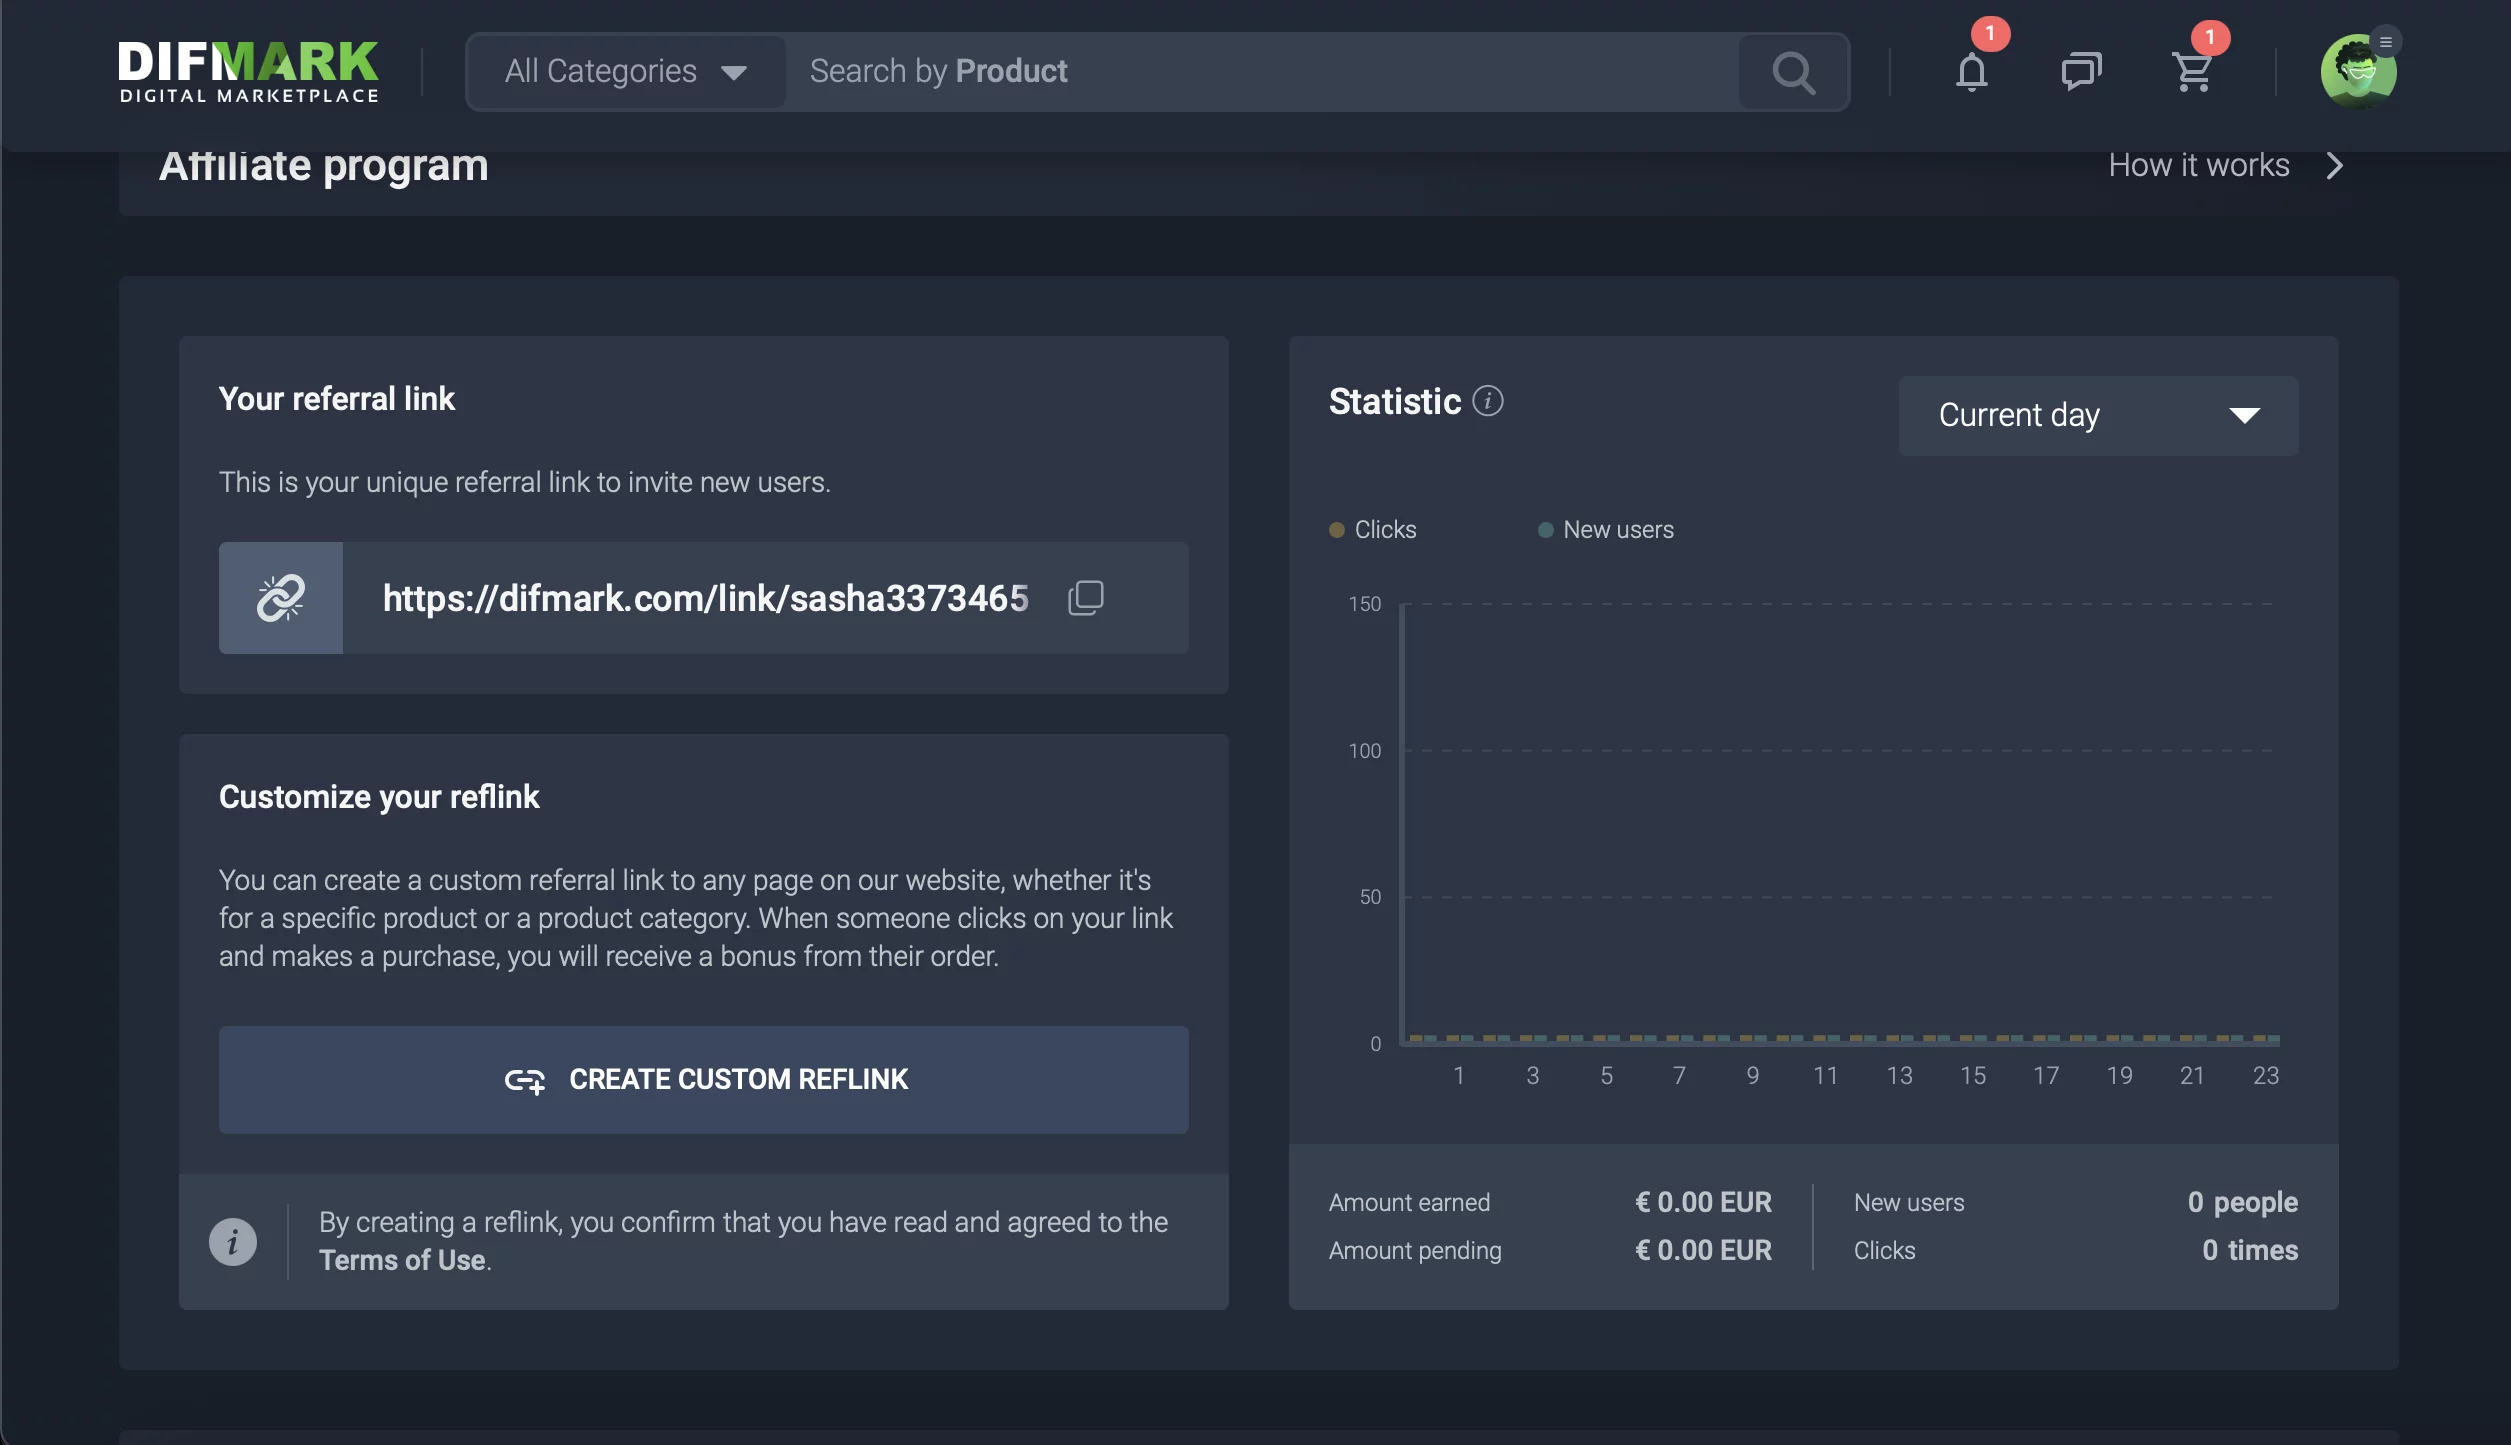Go to DIFMARK home logo
The height and width of the screenshot is (1445, 2511).
click(x=248, y=72)
